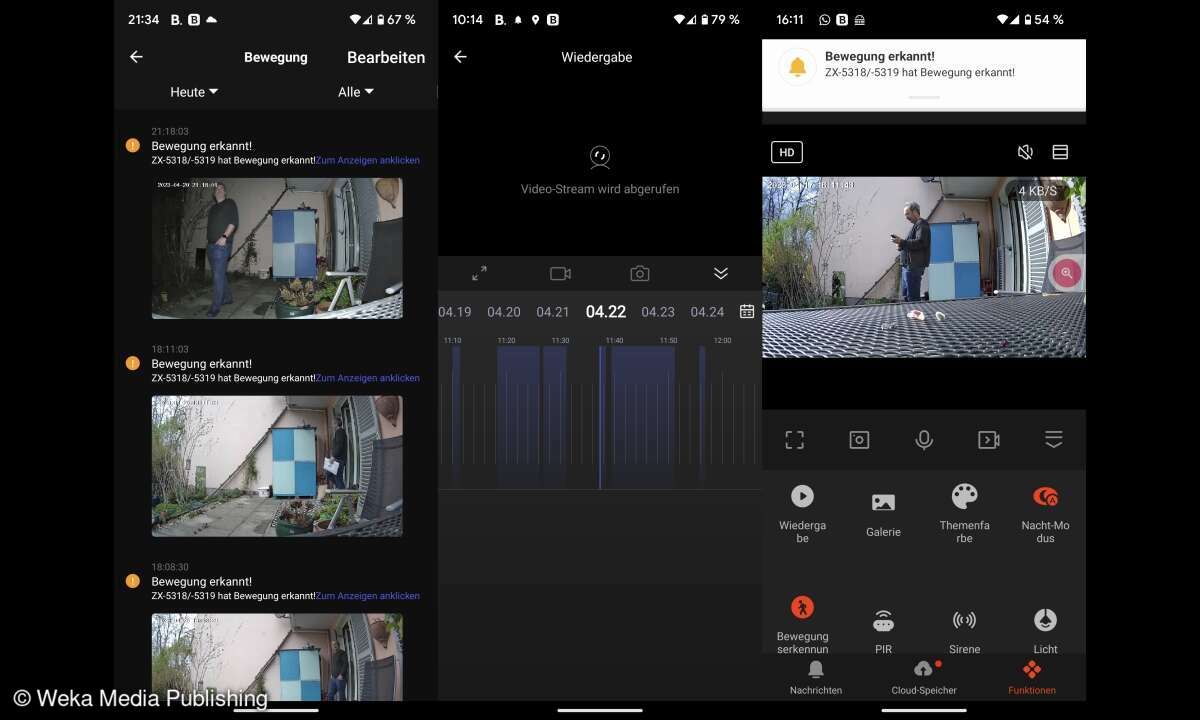1200x720 pixels.
Task: Activate the microphone to talk
Action: (x=924, y=440)
